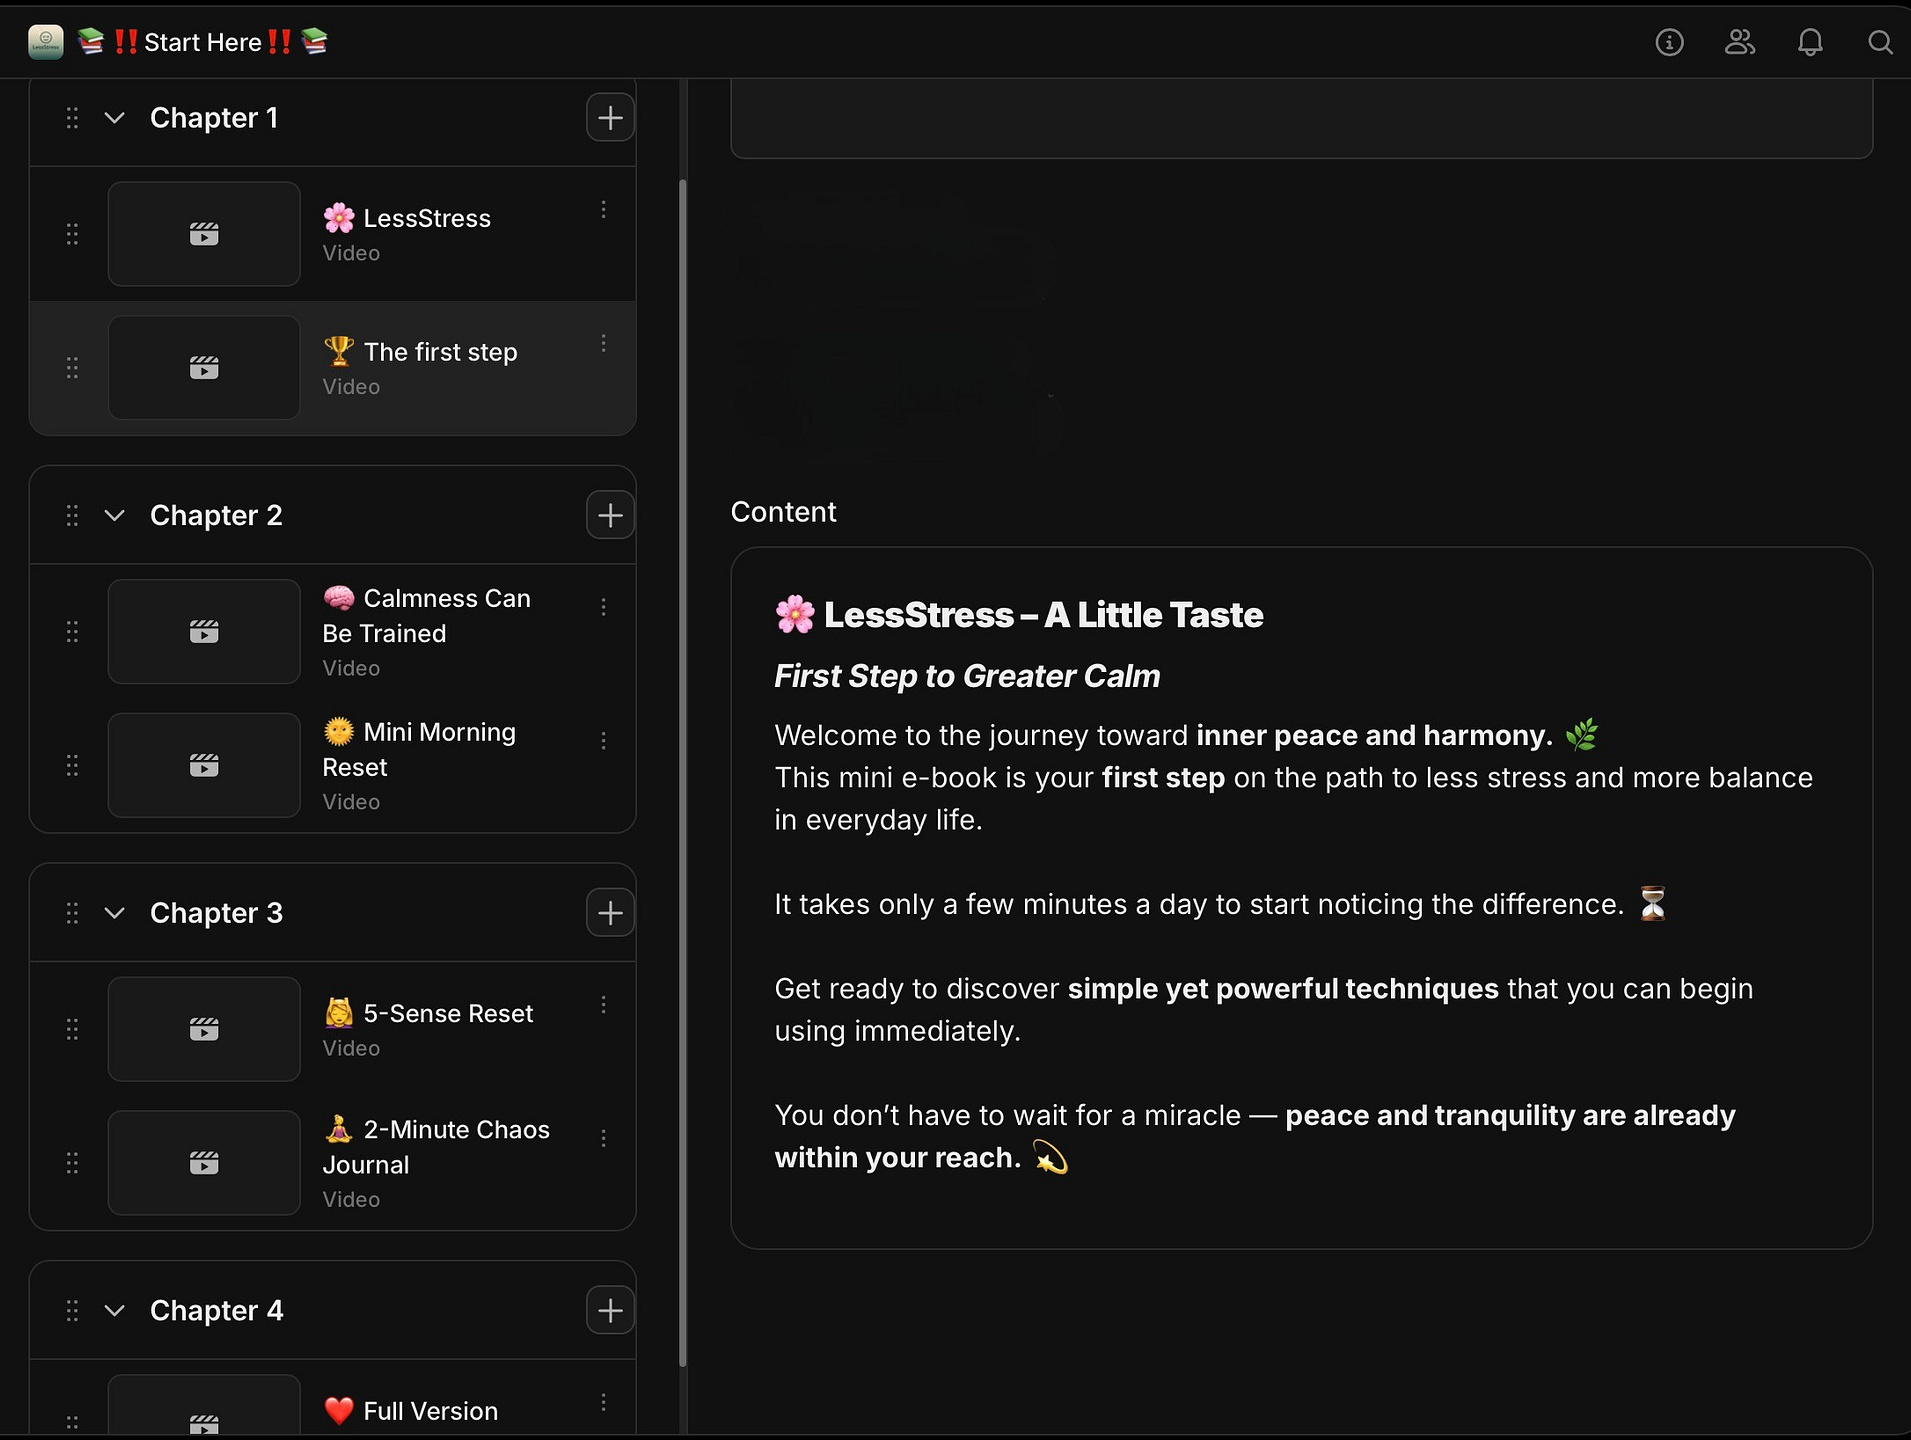
Task: Select the LessStress lesson title
Action: pos(407,218)
